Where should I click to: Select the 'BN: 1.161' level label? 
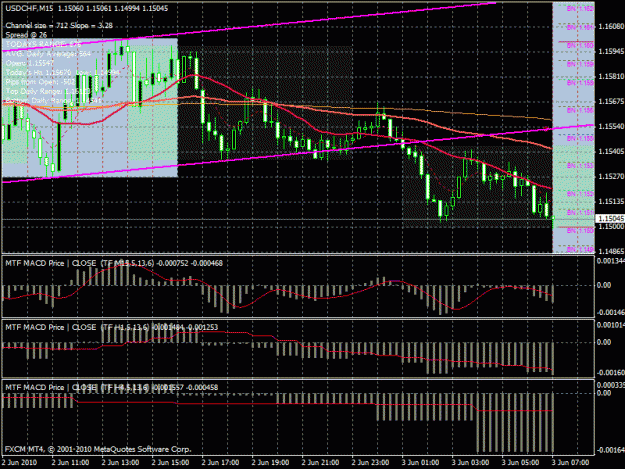(580, 27)
